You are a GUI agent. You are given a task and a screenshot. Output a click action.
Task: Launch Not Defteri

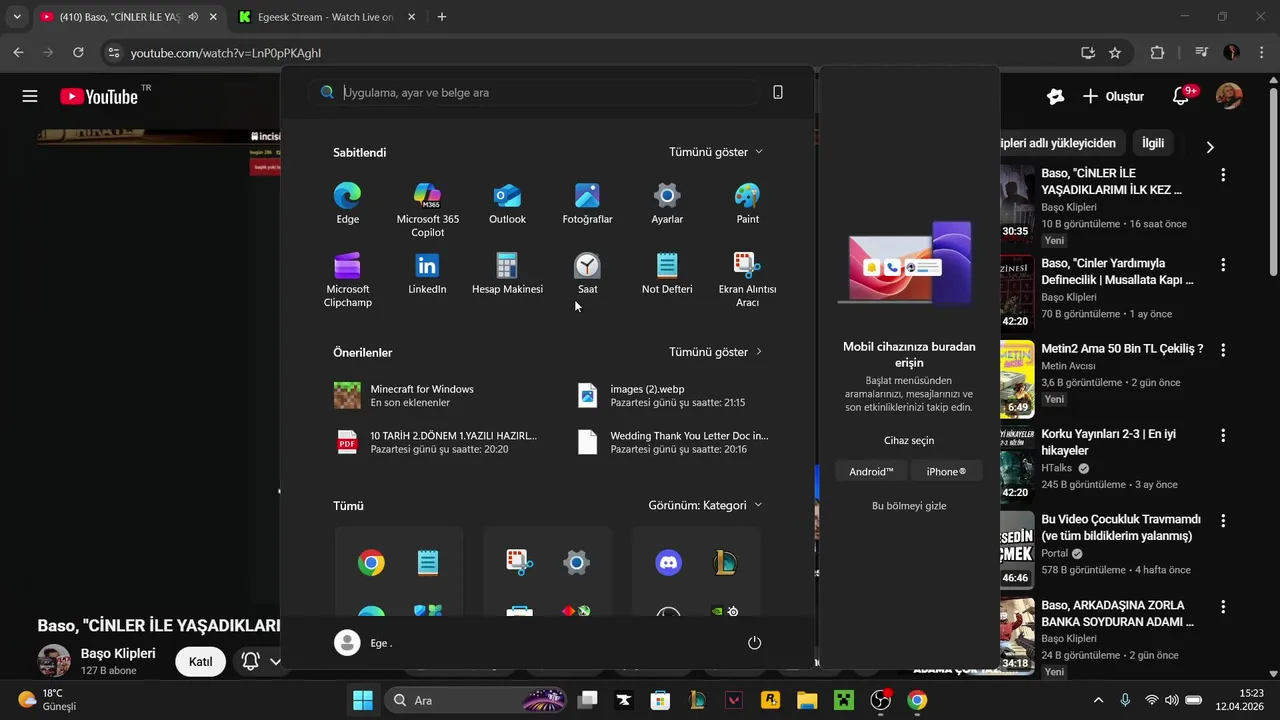pos(667,274)
